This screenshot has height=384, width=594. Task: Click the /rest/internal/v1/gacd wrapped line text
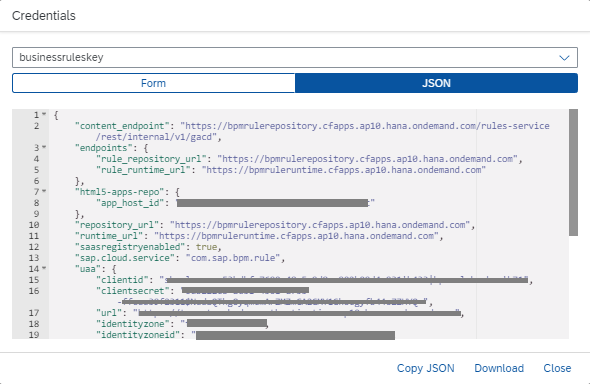pos(156,137)
